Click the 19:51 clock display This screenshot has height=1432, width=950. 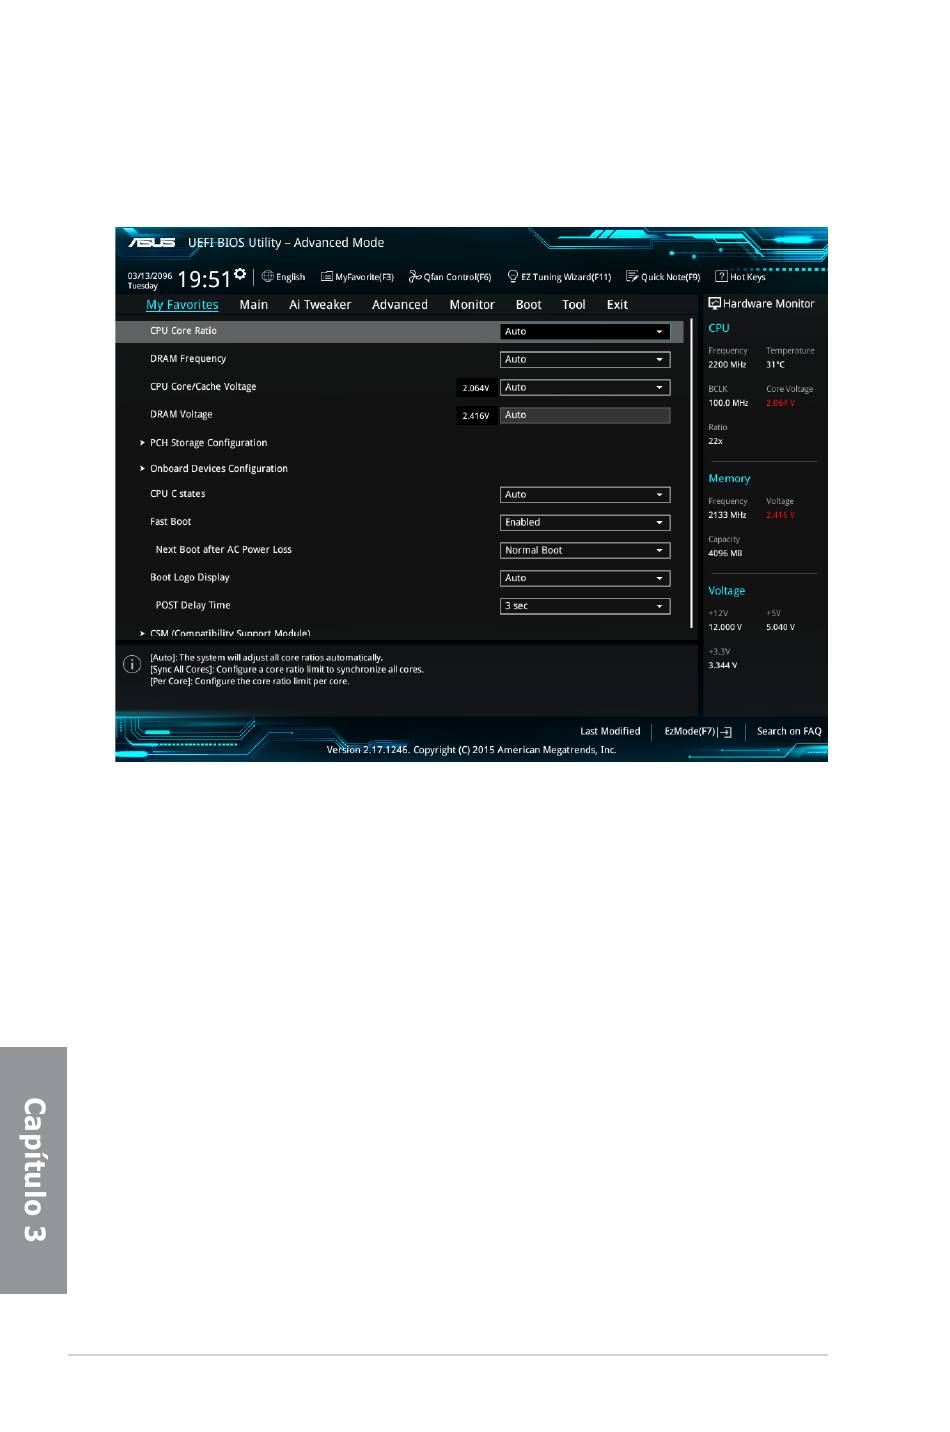pyautogui.click(x=204, y=279)
